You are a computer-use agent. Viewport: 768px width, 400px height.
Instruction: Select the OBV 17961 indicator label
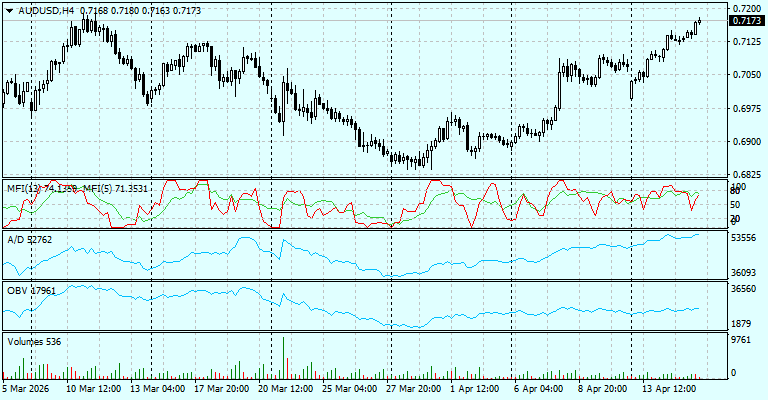click(x=31, y=291)
